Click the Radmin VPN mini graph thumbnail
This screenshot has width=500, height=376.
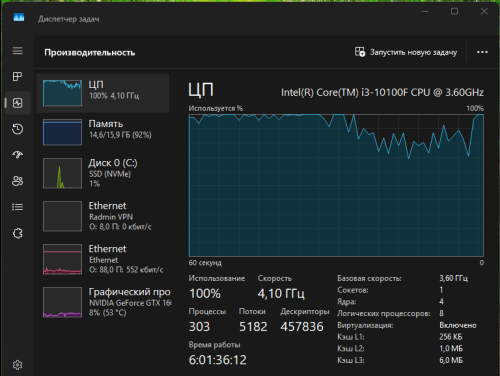coord(62,216)
